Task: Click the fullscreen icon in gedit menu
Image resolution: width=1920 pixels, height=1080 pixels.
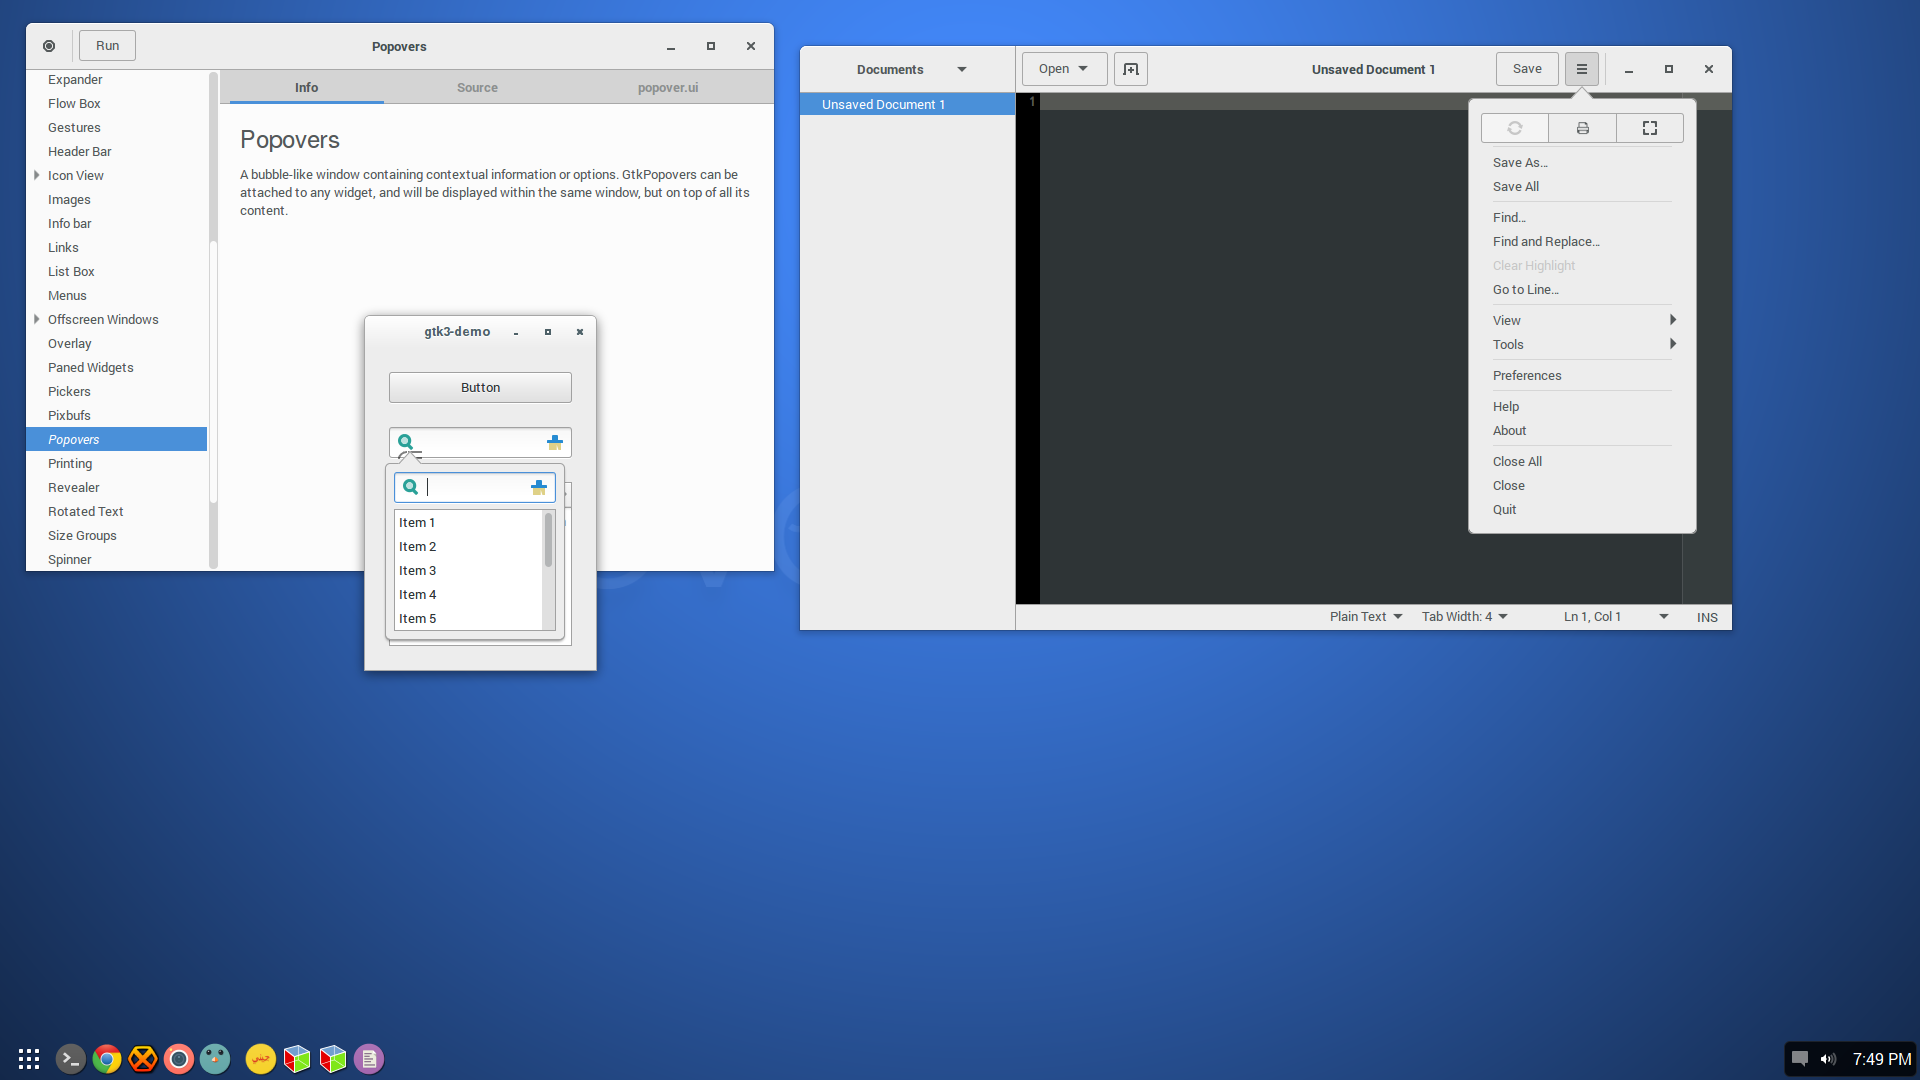Action: tap(1650, 128)
